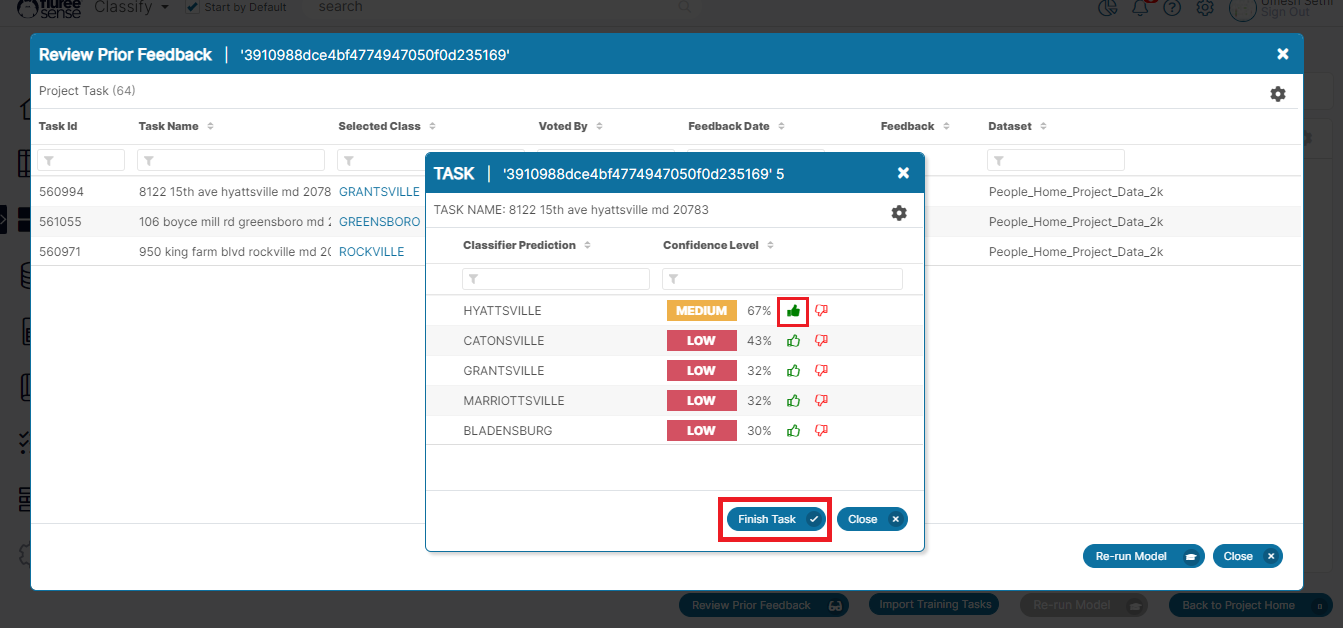Close the TASK dialog with X
The image size is (1343, 628).
pos(903,173)
